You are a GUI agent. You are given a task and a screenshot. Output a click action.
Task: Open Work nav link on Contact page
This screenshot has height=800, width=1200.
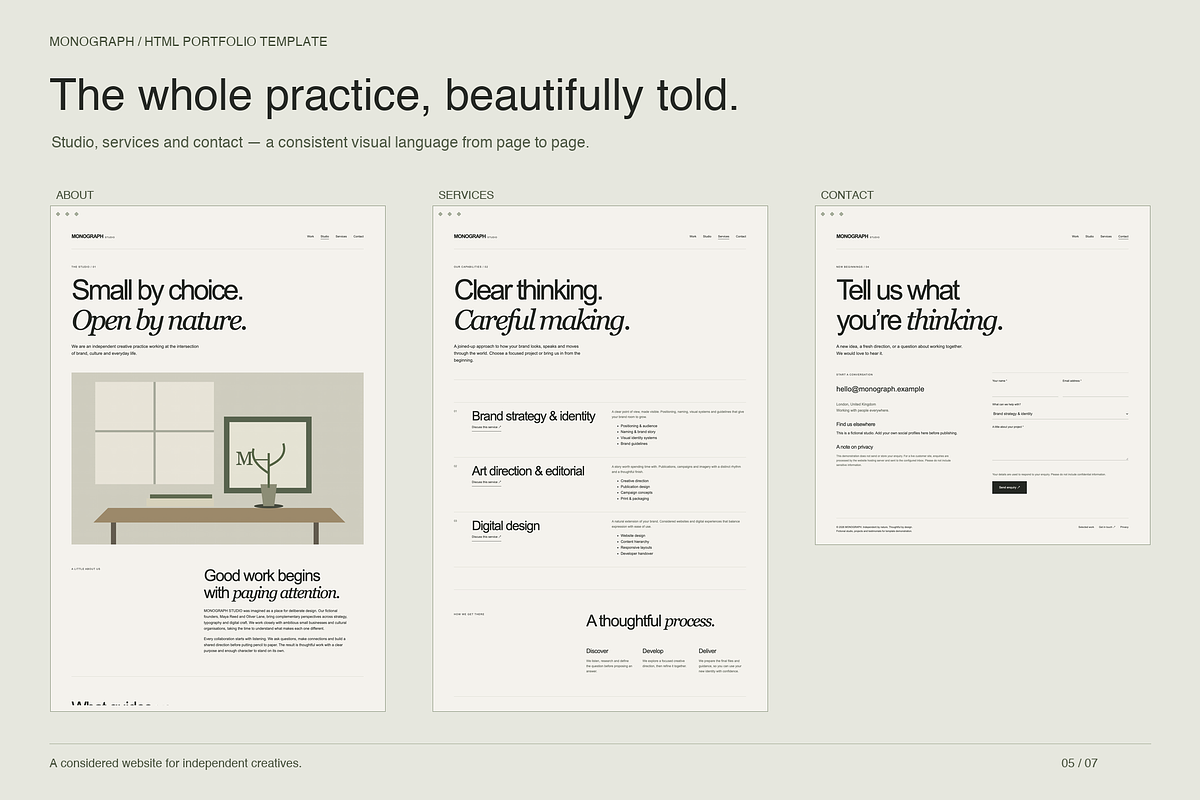click(1075, 236)
